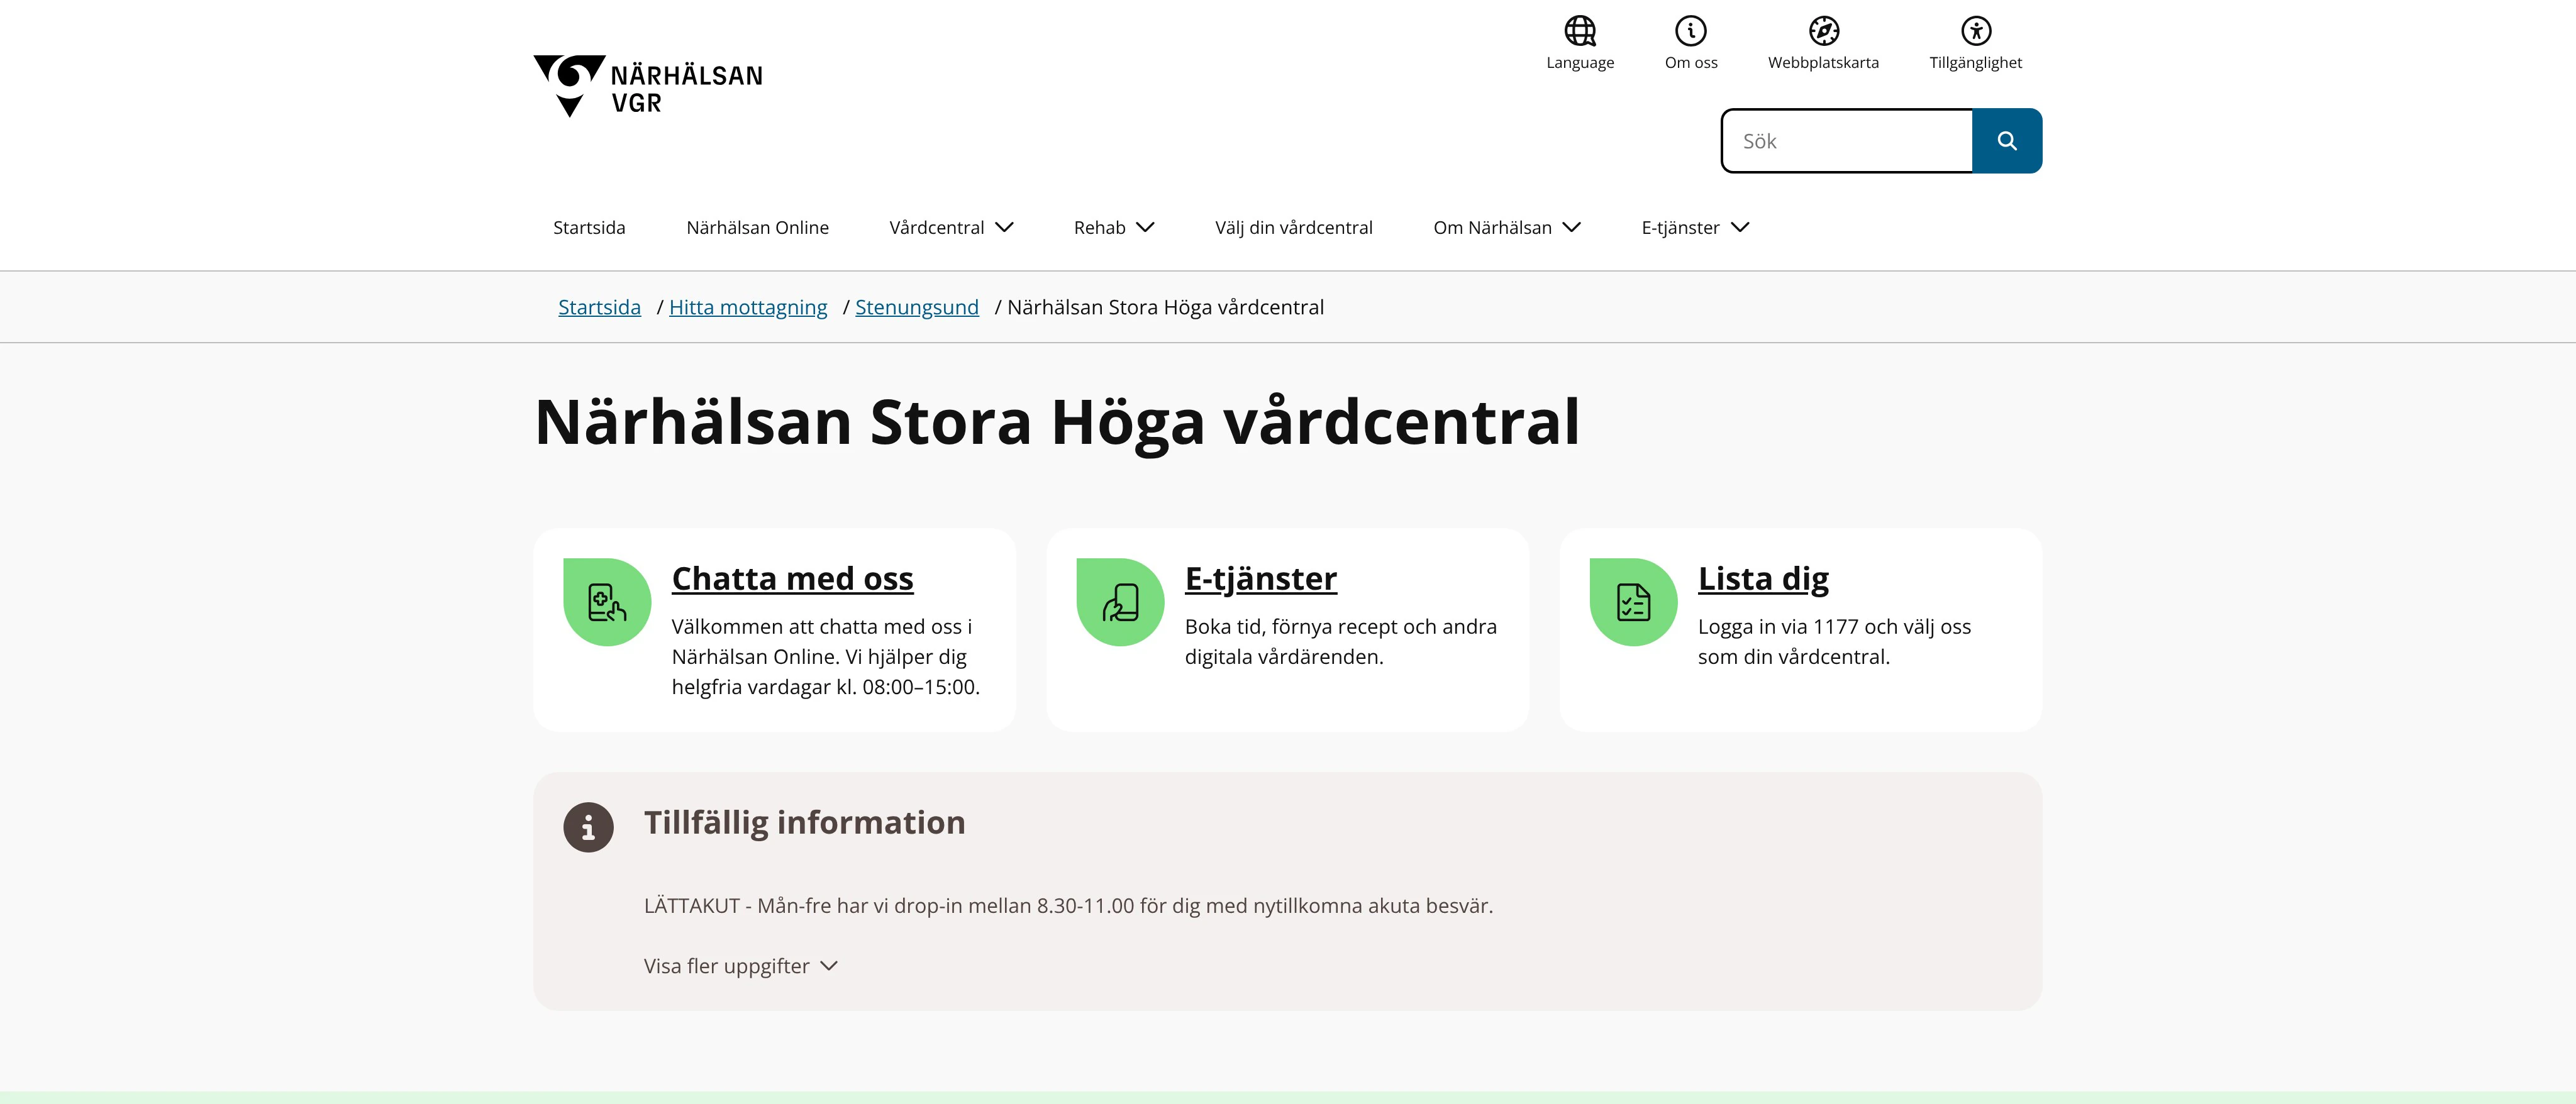Click the LÄTTAKUT drop-in information text
This screenshot has height=1104, width=2576.
1068,906
